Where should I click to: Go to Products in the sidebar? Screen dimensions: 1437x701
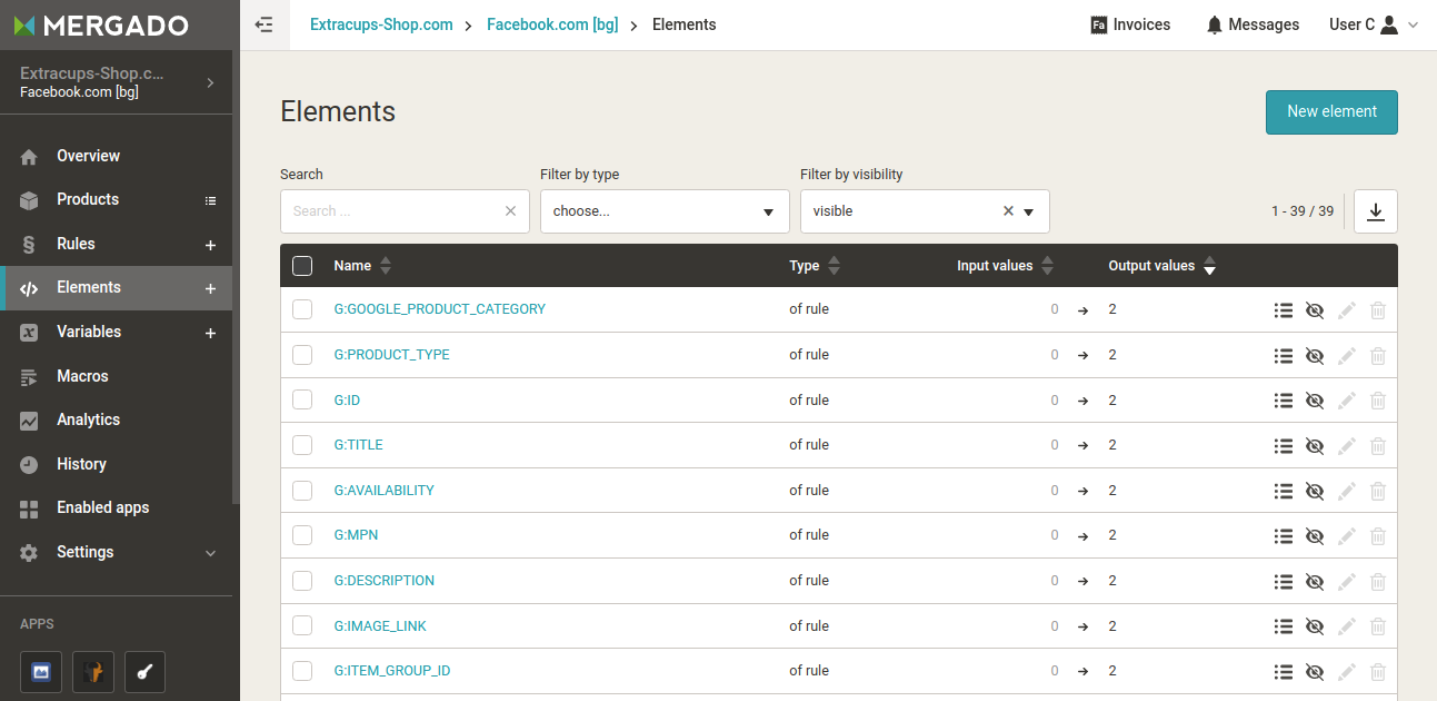(x=88, y=200)
